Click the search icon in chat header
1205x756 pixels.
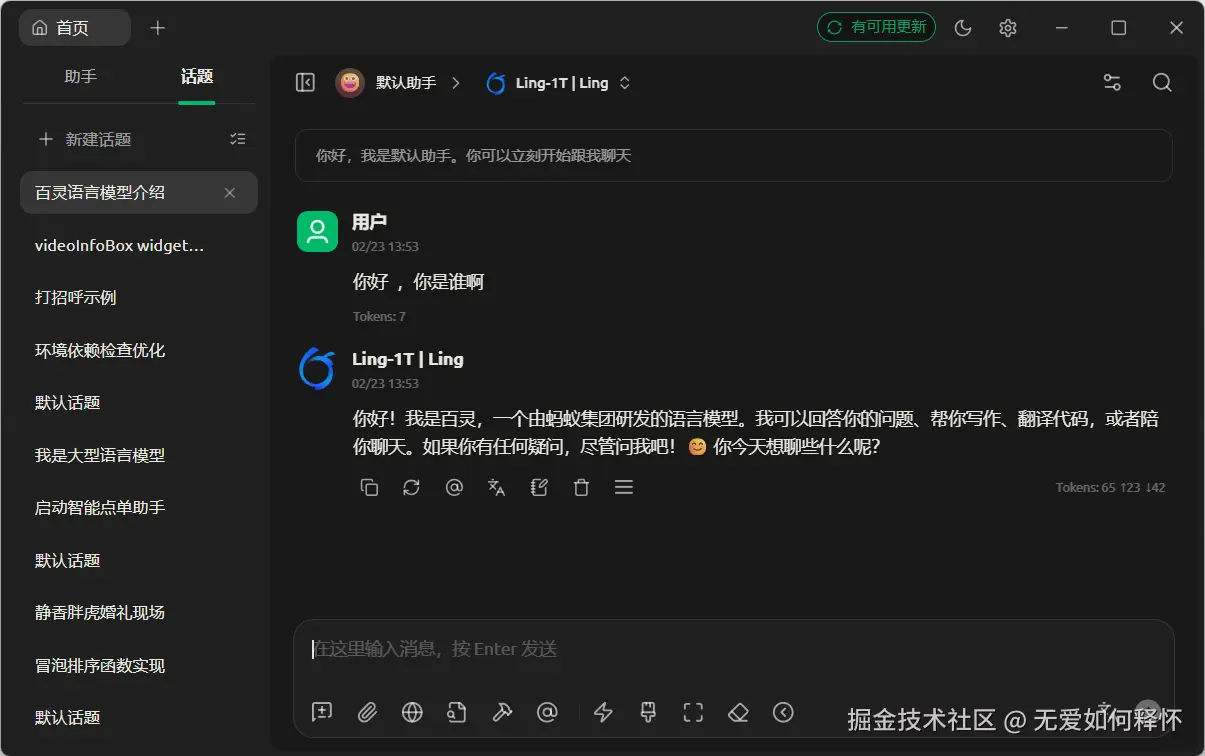pos(1162,82)
